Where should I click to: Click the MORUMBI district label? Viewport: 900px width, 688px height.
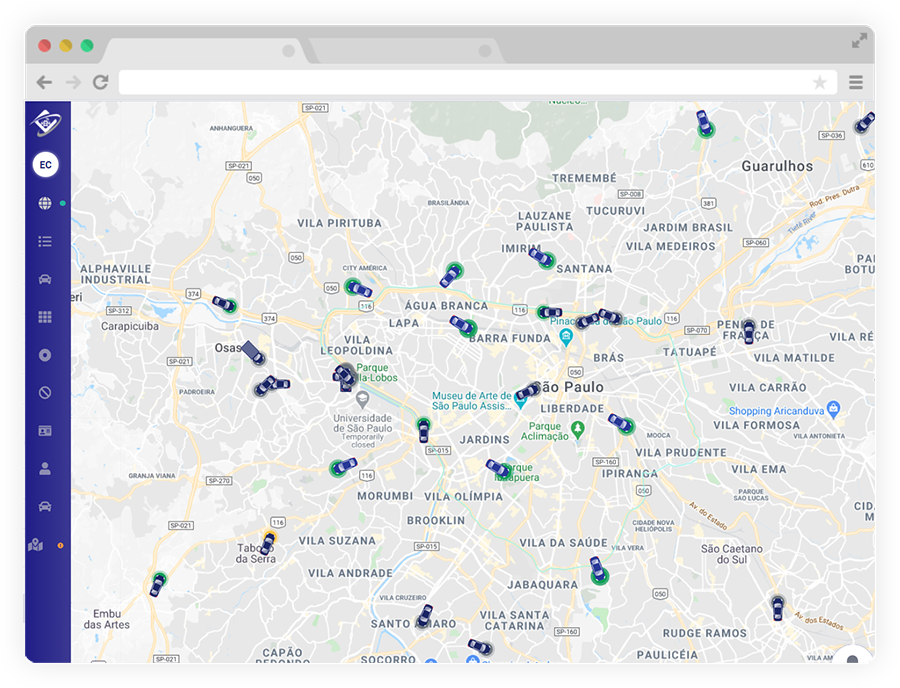tap(385, 496)
